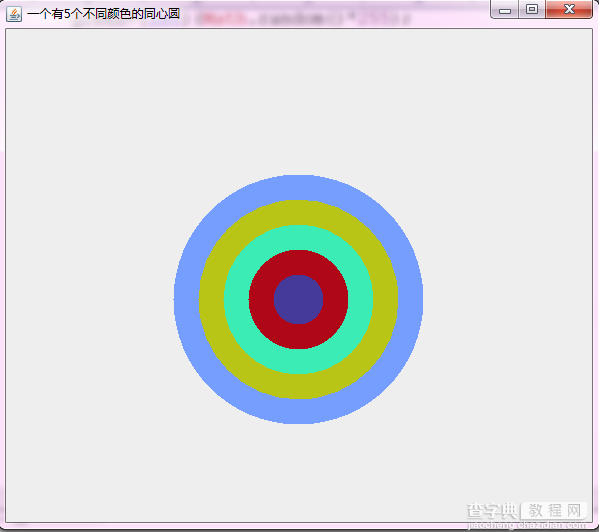The image size is (599, 532).
Task: Click the 教程网 watermark box
Action: [554, 511]
